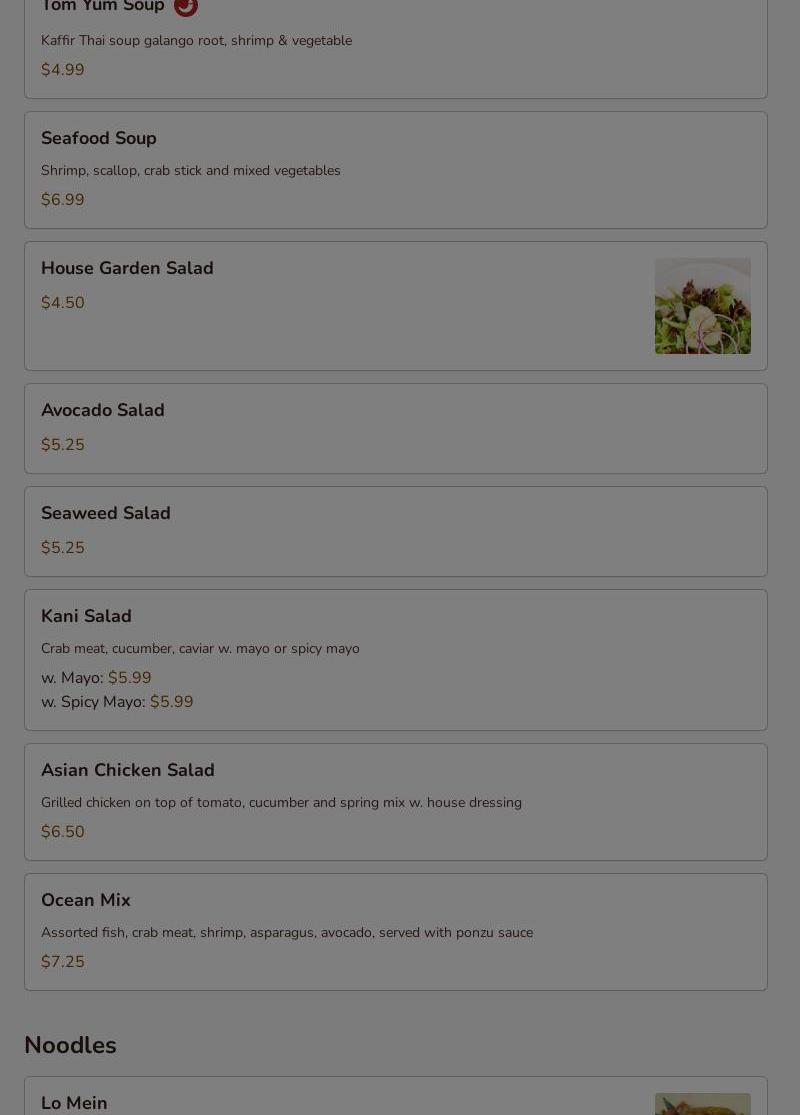Select the Tom Yum Soup item
This screenshot has height=1115, width=800.
pos(396,48)
